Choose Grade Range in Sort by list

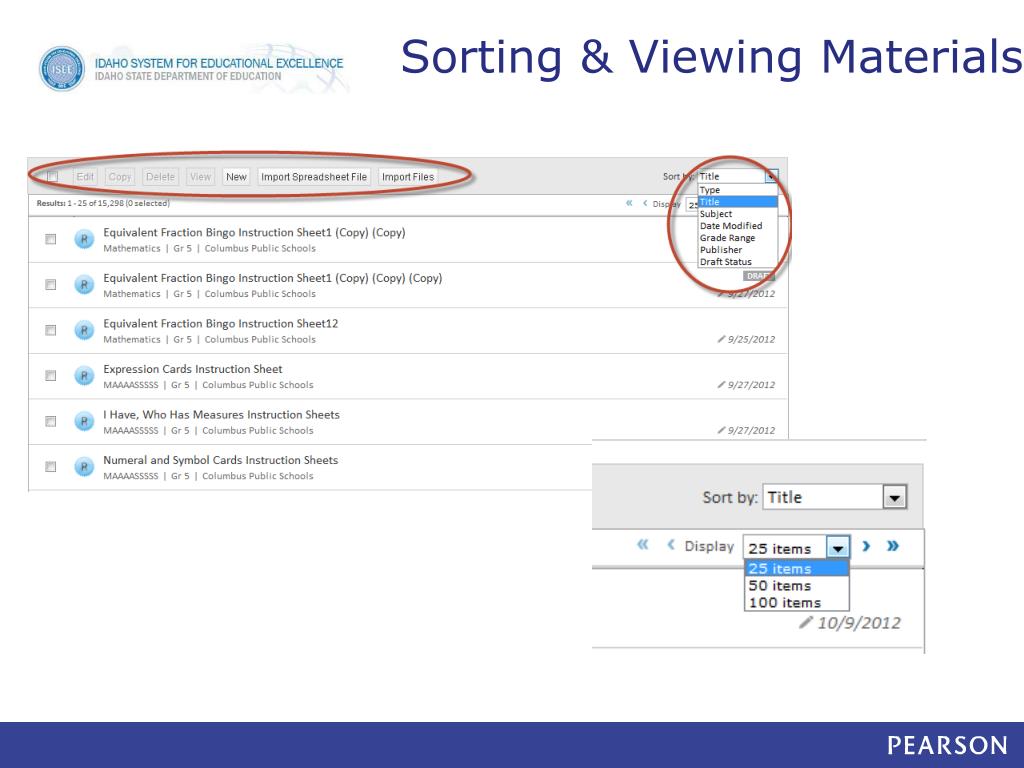[x=737, y=238]
